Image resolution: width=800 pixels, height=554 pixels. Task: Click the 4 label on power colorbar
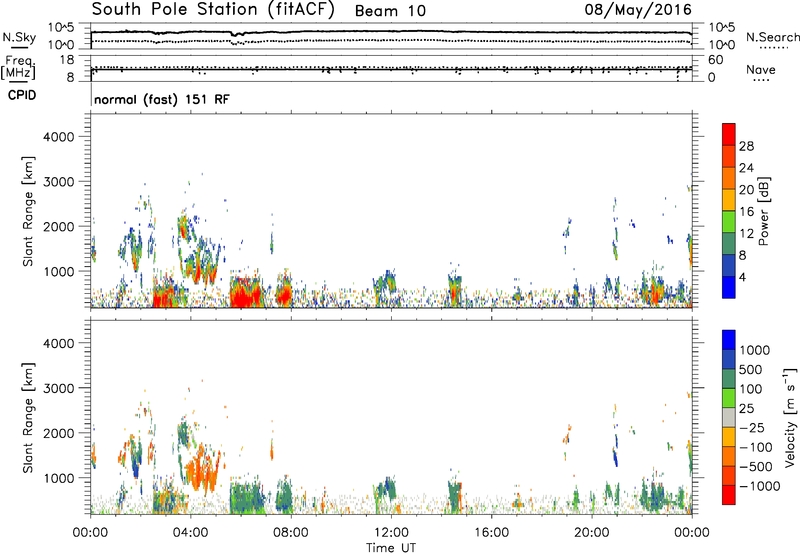click(x=743, y=278)
